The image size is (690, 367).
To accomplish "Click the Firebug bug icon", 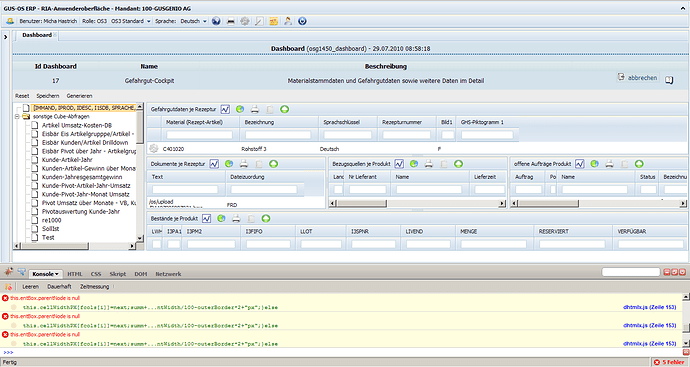I will [x=8, y=272].
